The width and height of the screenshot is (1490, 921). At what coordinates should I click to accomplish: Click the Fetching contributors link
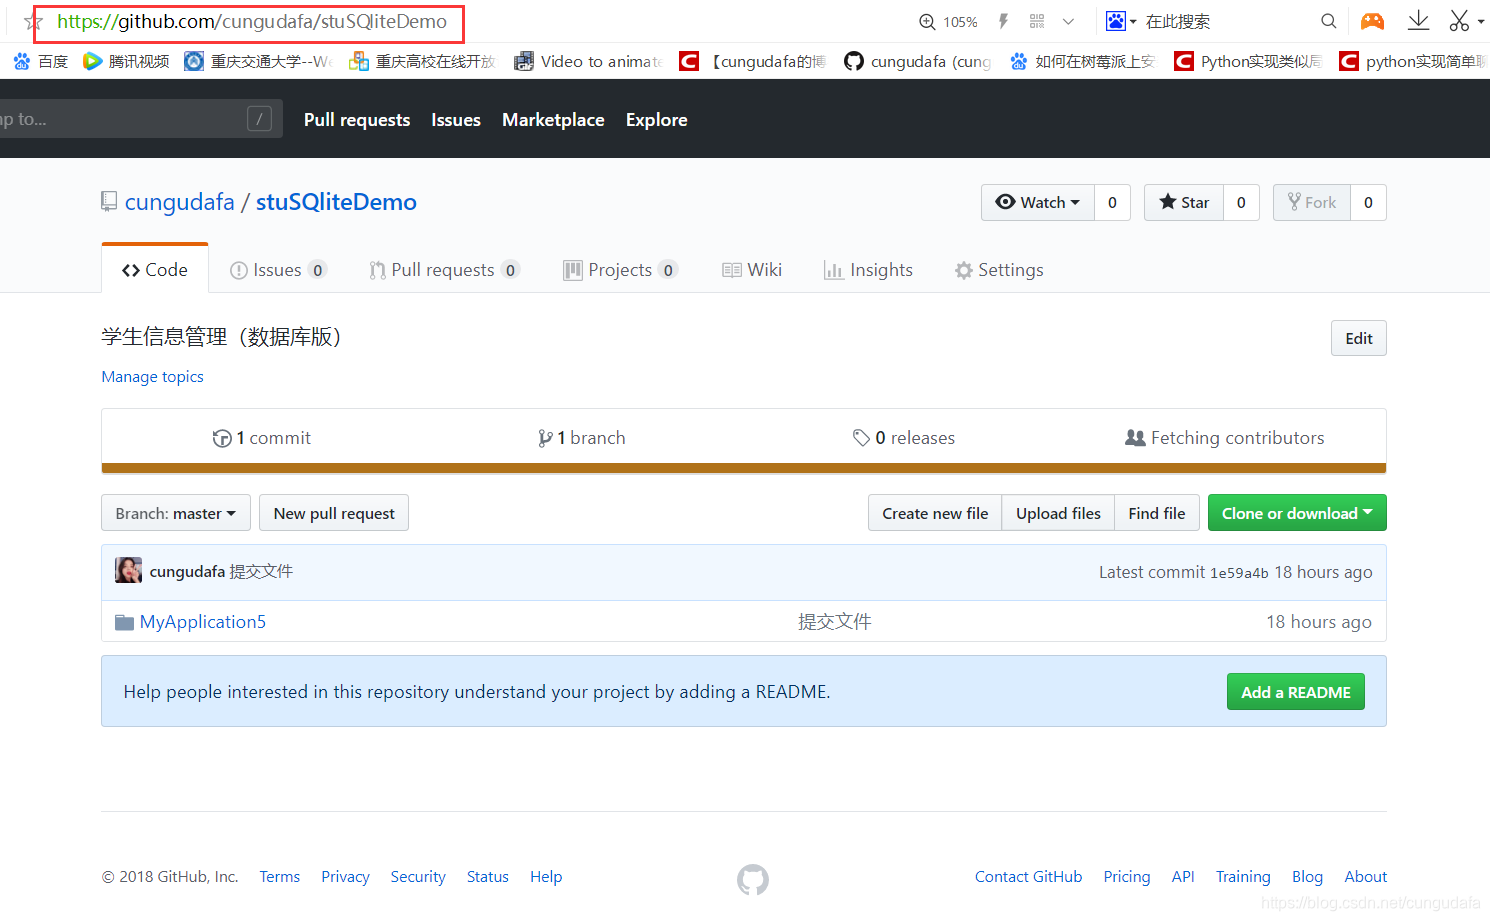1225,438
